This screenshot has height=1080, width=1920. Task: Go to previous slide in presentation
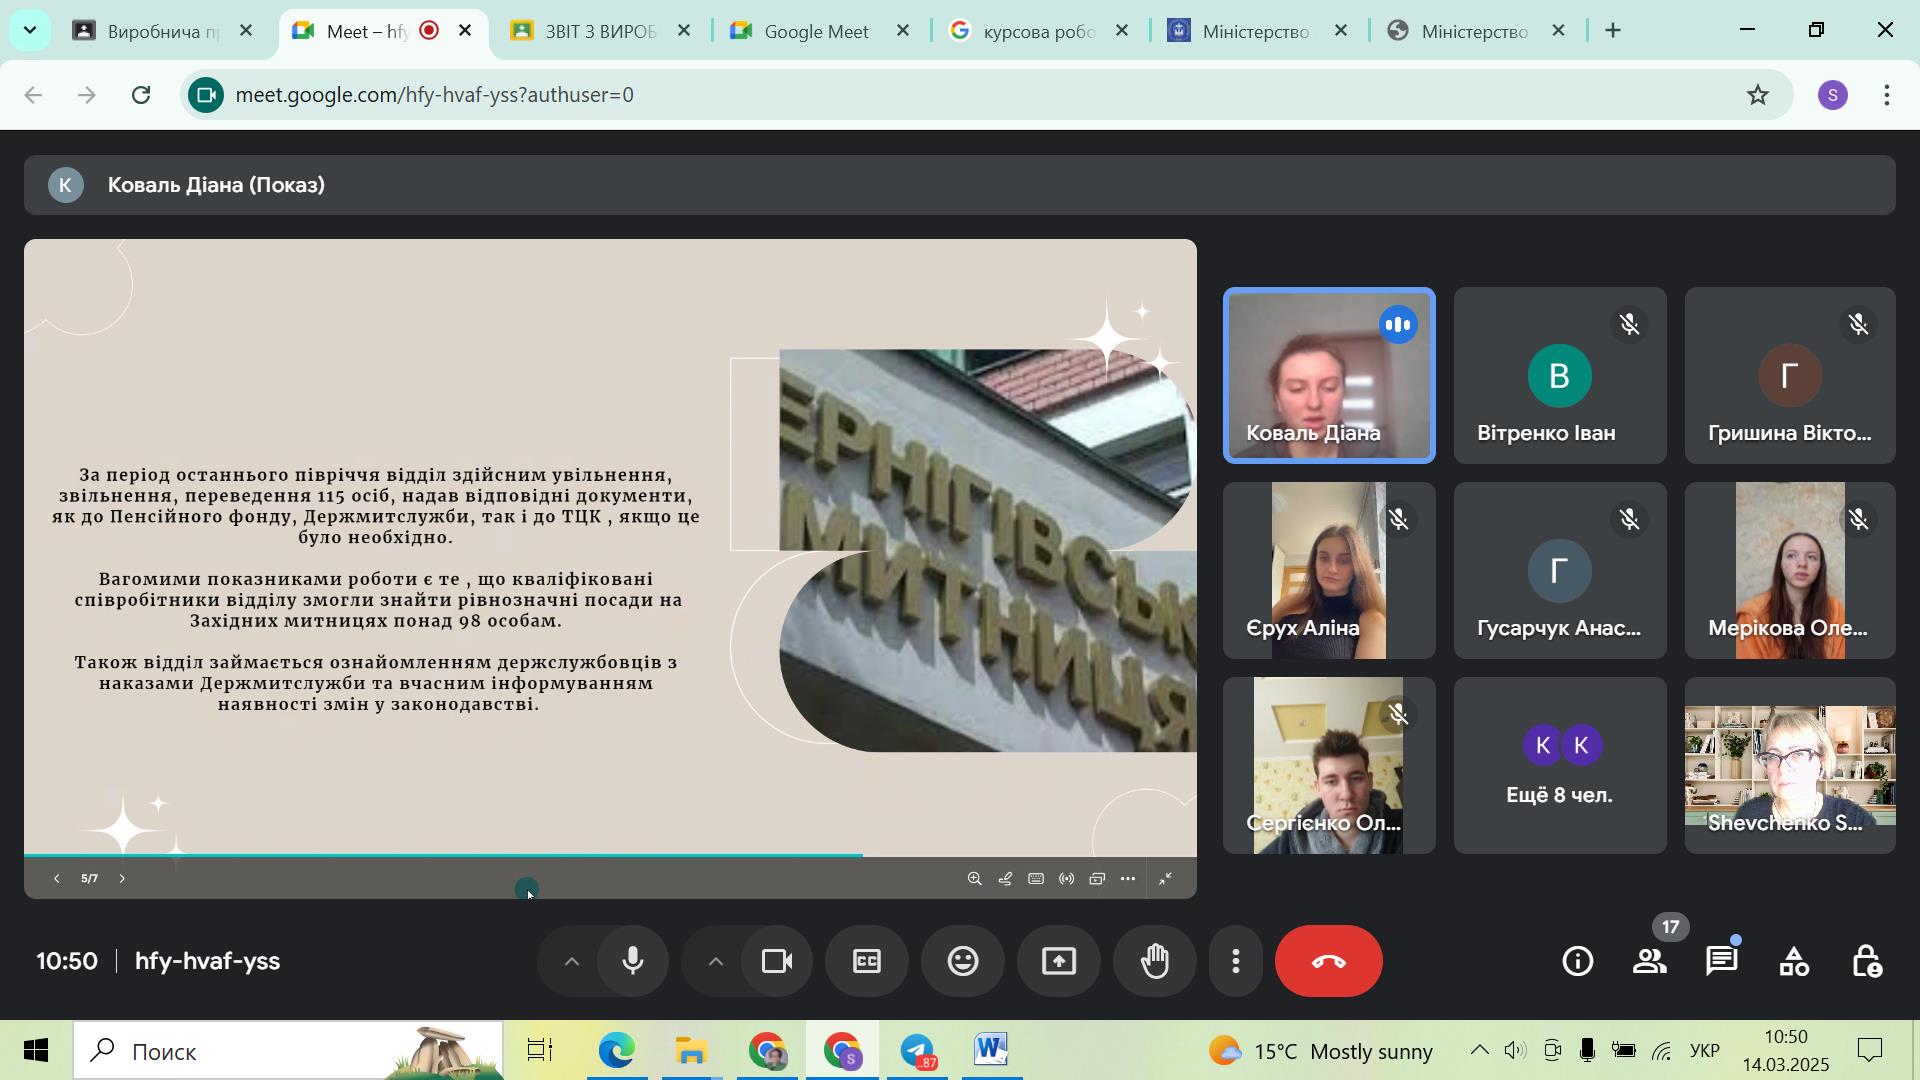pos(57,879)
